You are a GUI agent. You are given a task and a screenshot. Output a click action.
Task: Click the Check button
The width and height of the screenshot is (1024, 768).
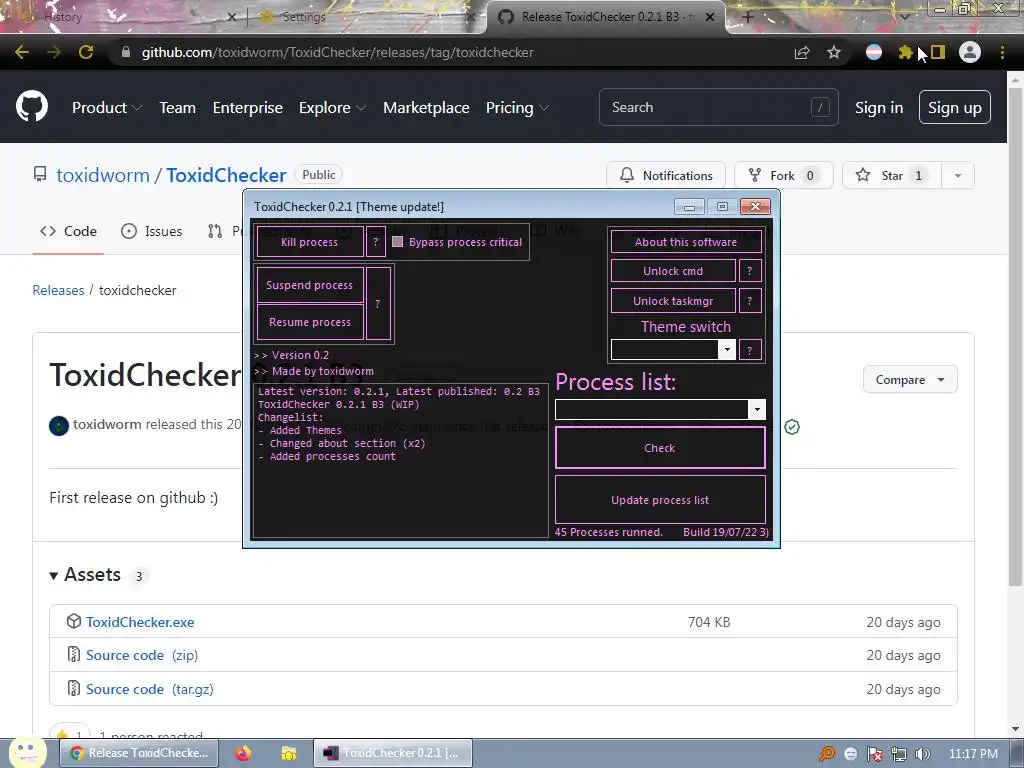tap(660, 448)
